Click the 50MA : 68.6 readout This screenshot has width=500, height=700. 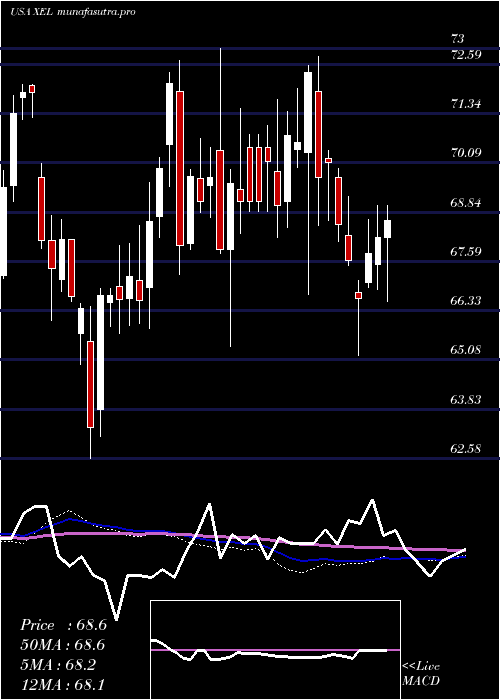tap(63, 645)
